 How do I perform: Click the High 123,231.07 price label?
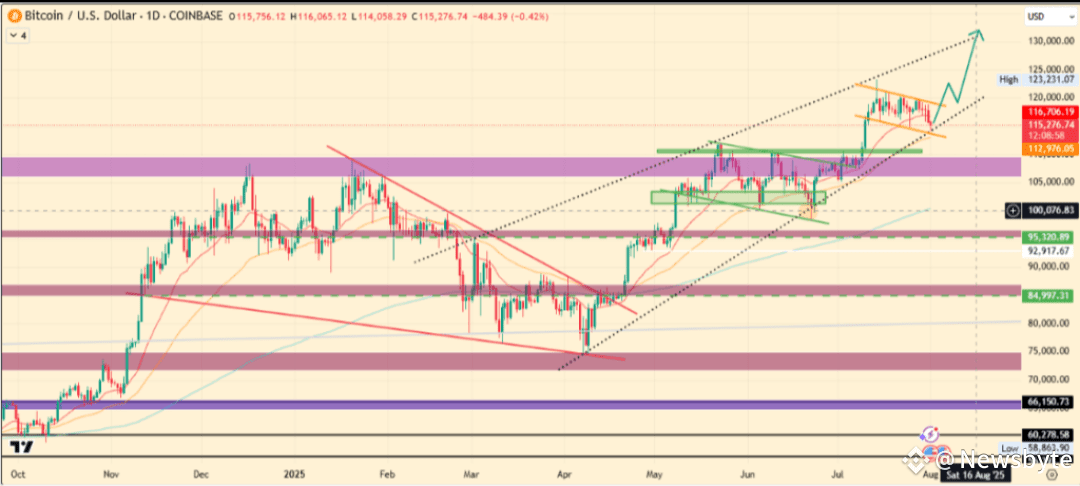[1039, 79]
